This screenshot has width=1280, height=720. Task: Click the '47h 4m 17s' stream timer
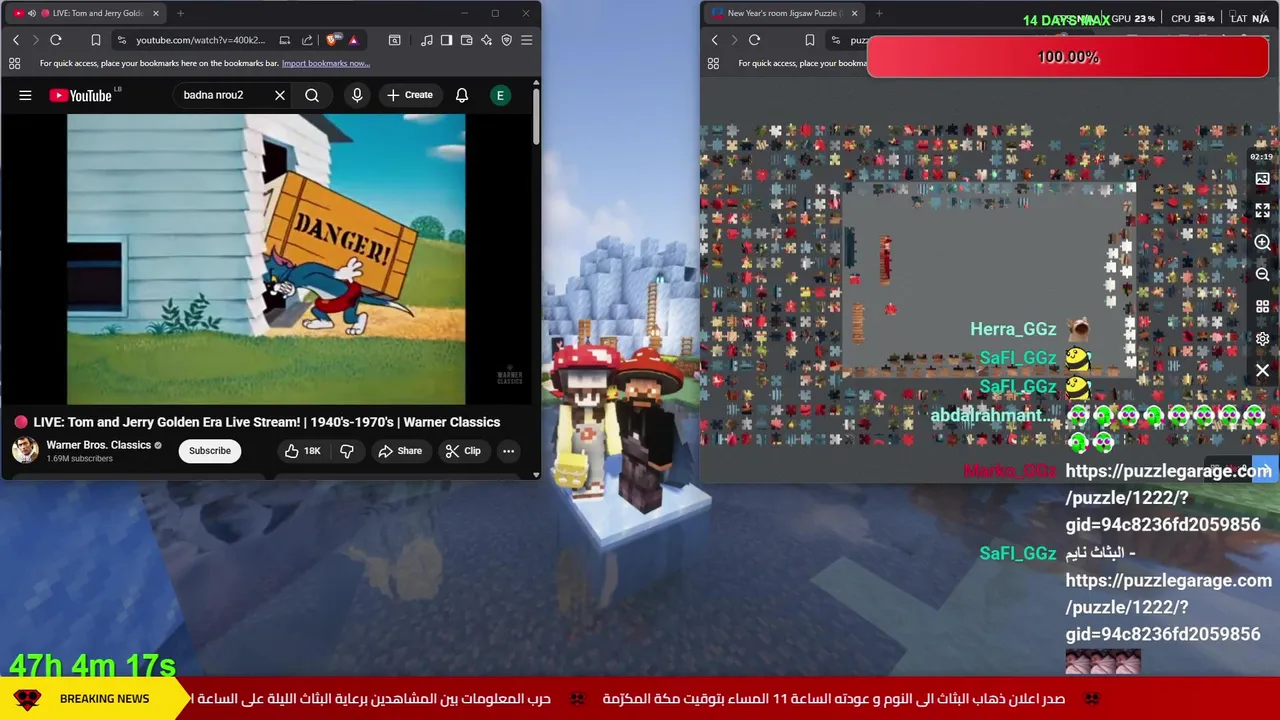pyautogui.click(x=93, y=666)
